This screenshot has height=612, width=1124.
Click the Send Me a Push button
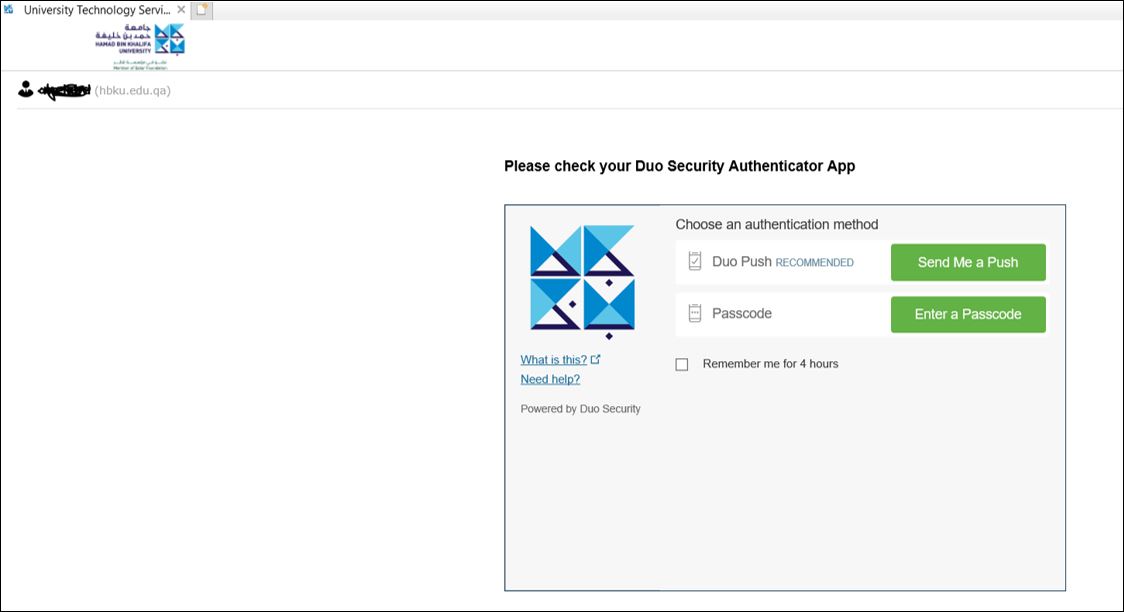(x=968, y=262)
